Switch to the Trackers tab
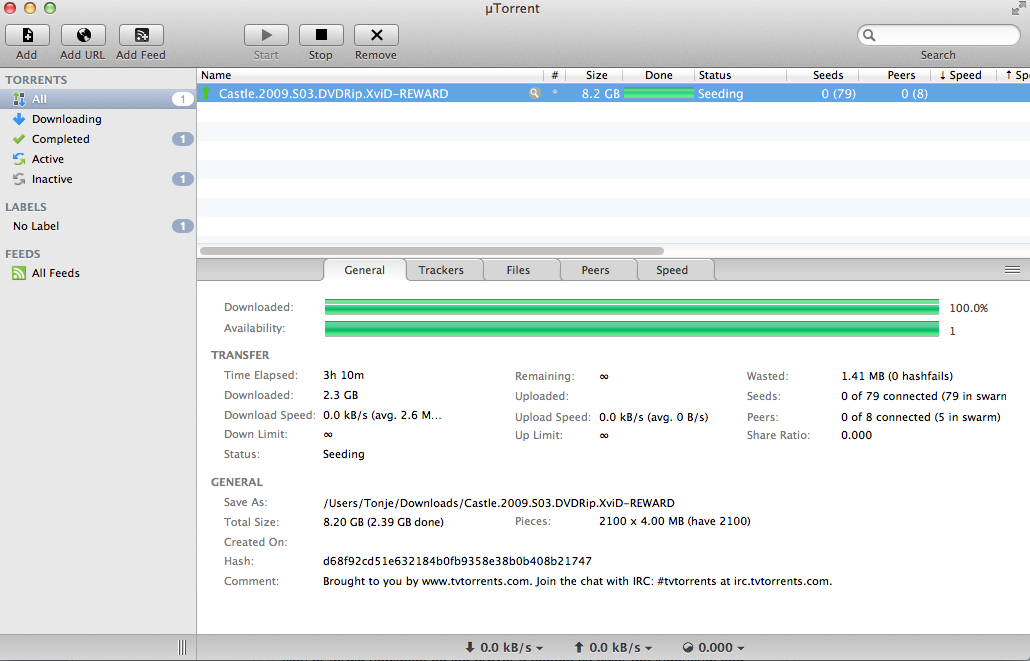Viewport: 1030px width, 661px height. pyautogui.click(x=441, y=270)
